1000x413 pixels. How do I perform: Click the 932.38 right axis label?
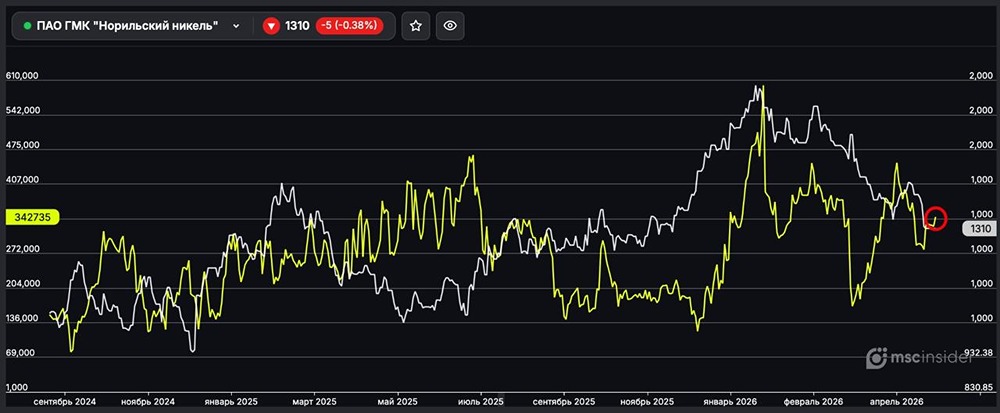(x=977, y=352)
